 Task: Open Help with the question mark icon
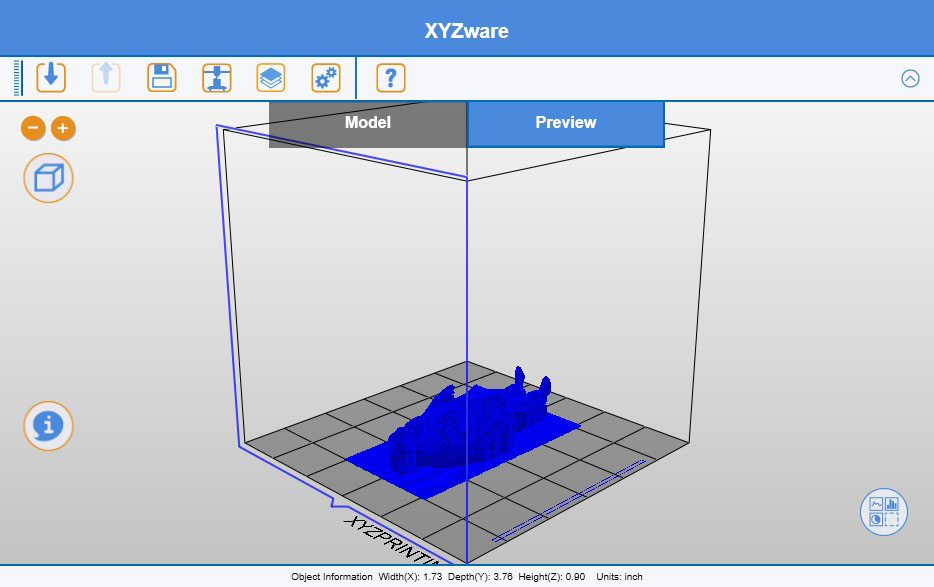pos(391,77)
